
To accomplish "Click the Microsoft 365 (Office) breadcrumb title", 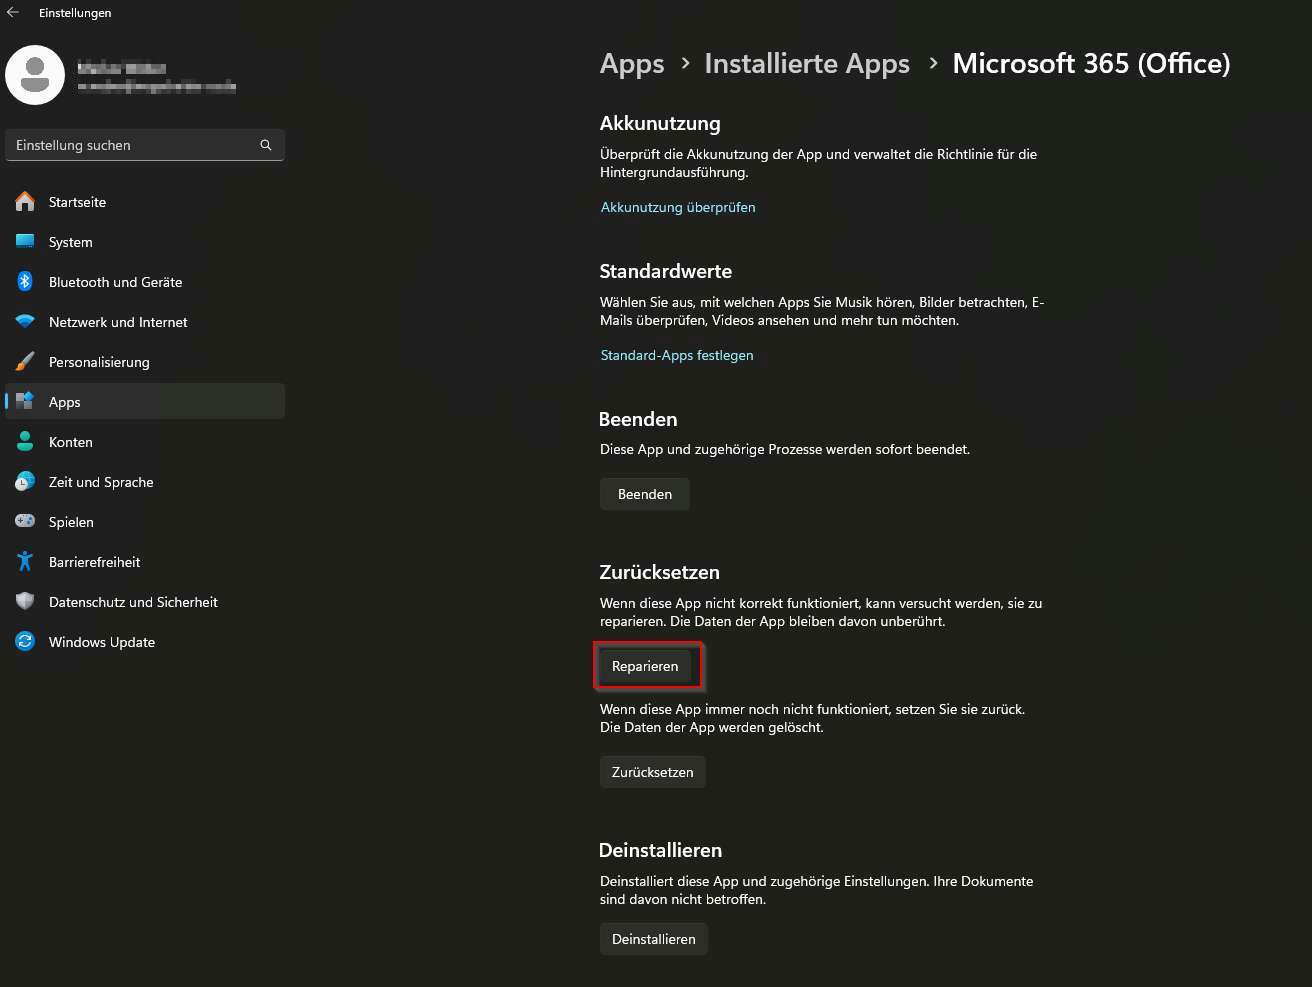I will click(1091, 64).
